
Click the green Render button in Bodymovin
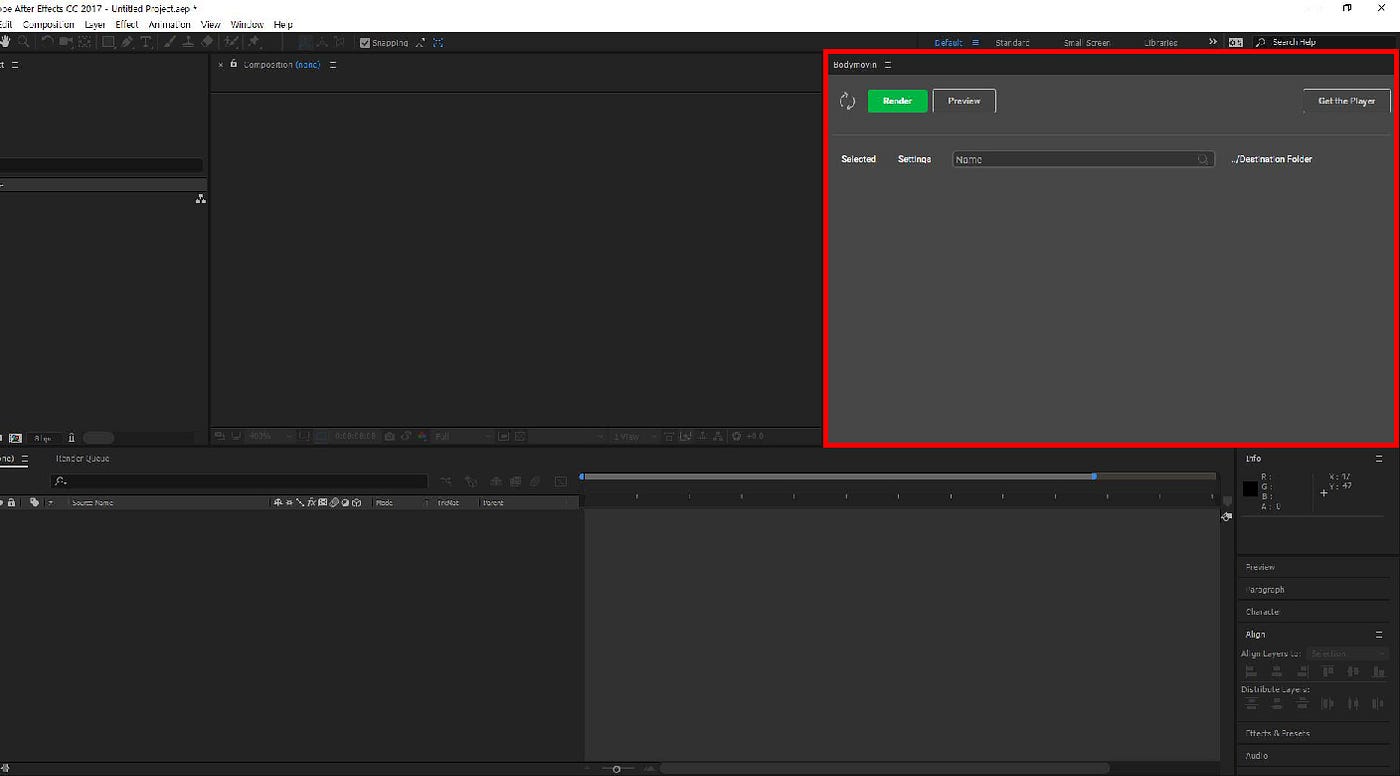(x=896, y=100)
